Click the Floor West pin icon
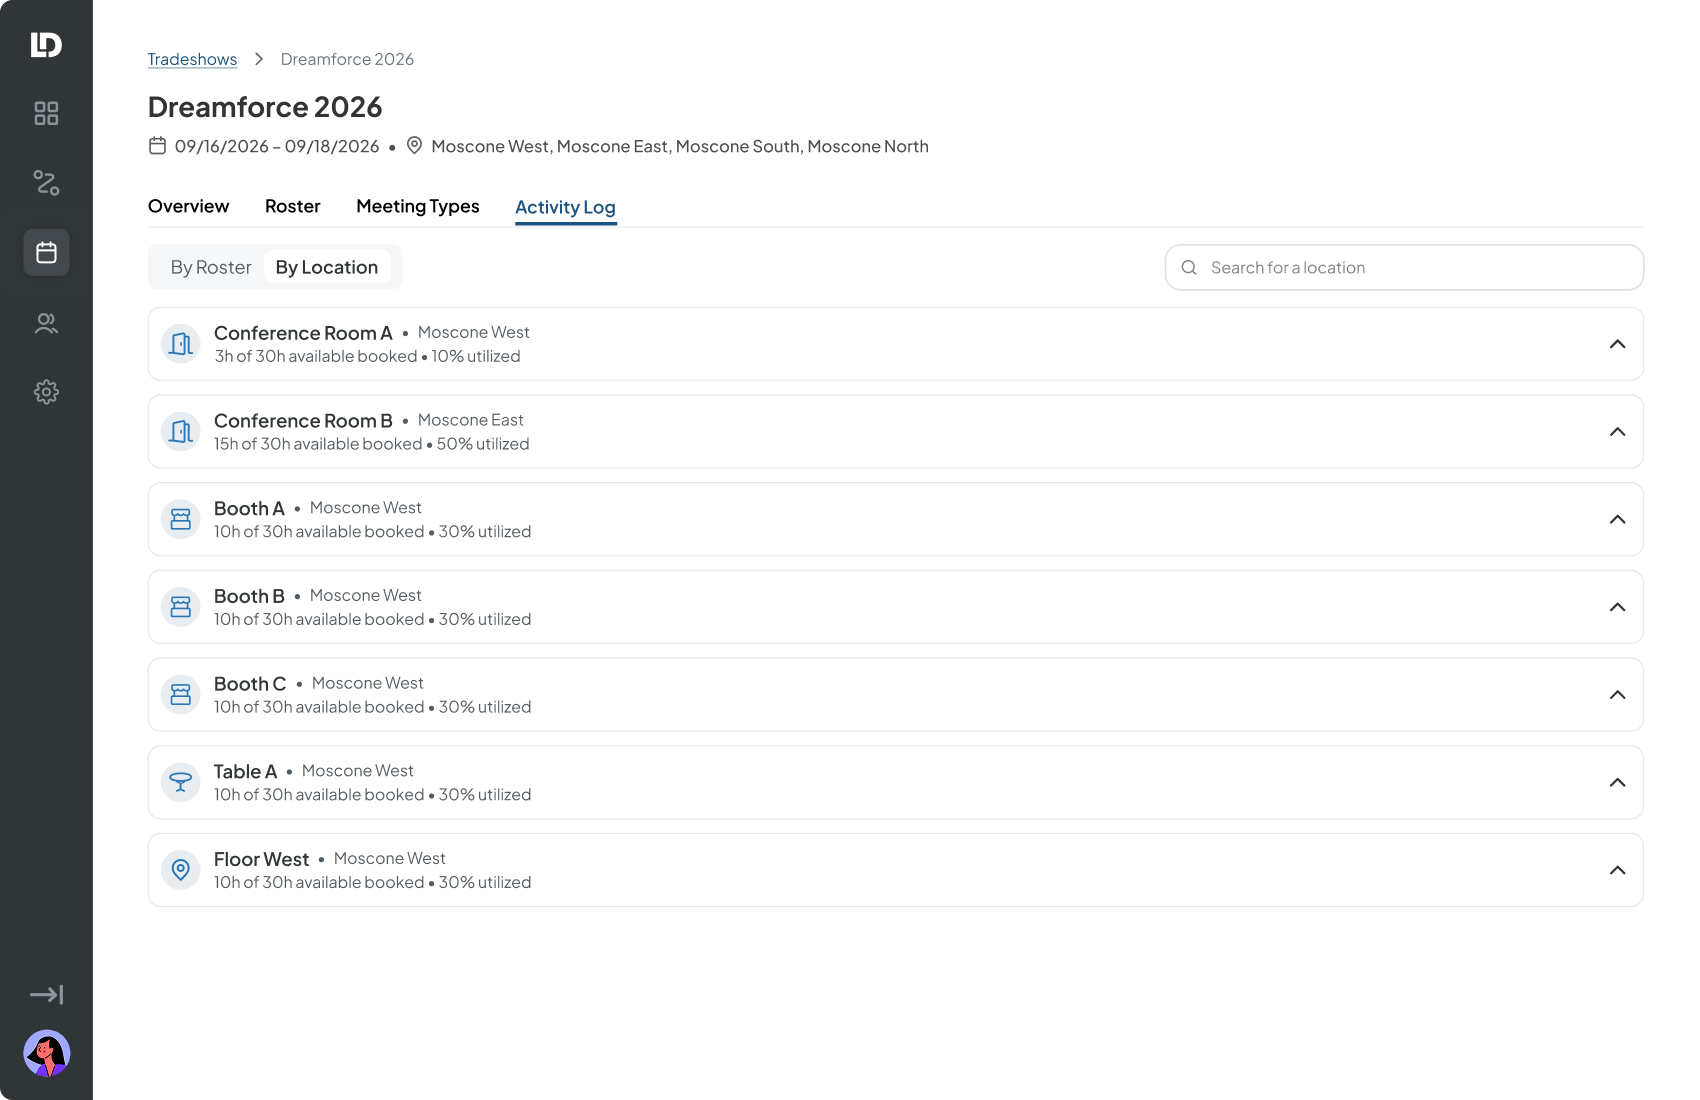This screenshot has height=1100, width=1700. point(181,870)
